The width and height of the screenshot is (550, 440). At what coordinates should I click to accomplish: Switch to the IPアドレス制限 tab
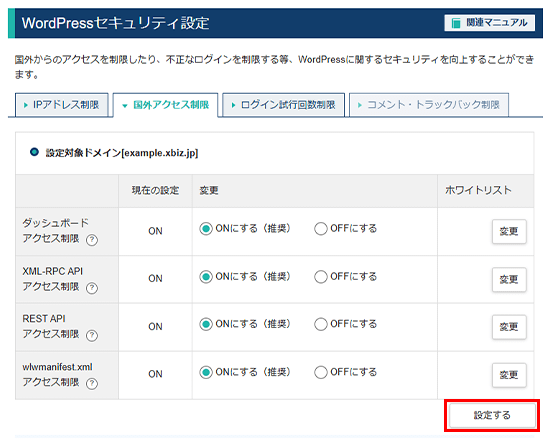(x=62, y=105)
